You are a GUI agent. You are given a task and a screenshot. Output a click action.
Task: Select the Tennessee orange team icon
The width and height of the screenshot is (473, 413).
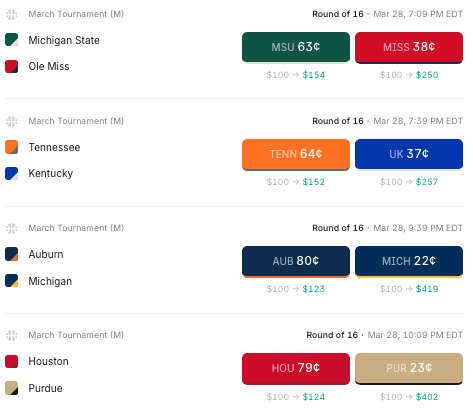[12, 147]
